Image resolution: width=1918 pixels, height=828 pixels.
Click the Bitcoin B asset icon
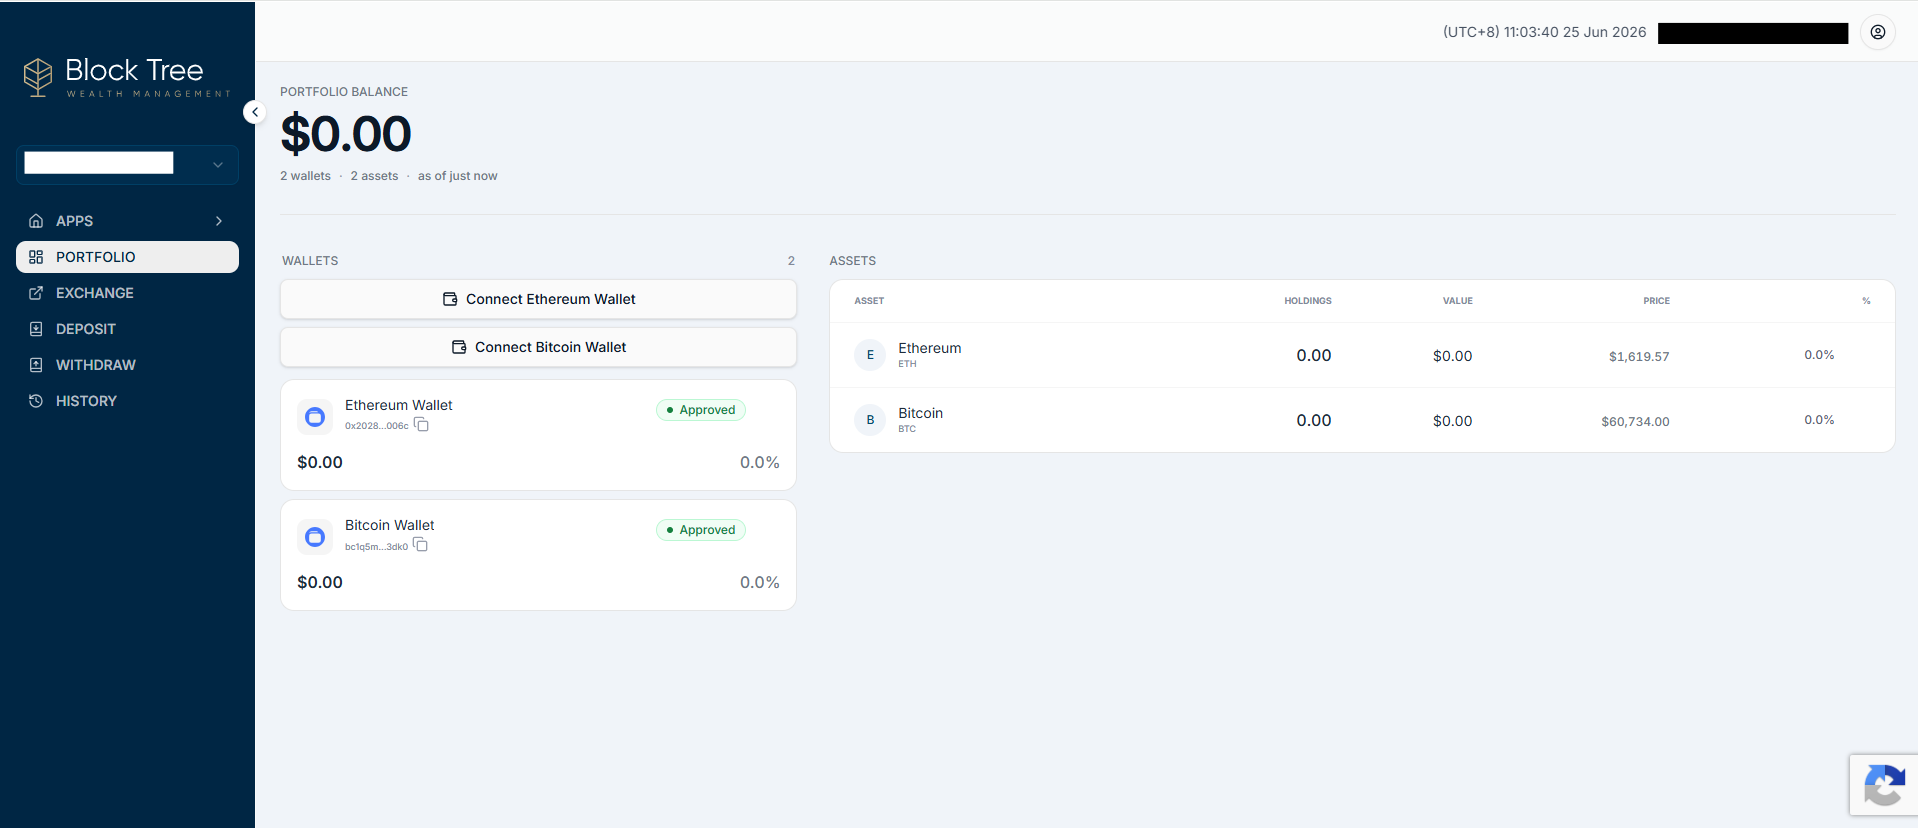coord(870,420)
